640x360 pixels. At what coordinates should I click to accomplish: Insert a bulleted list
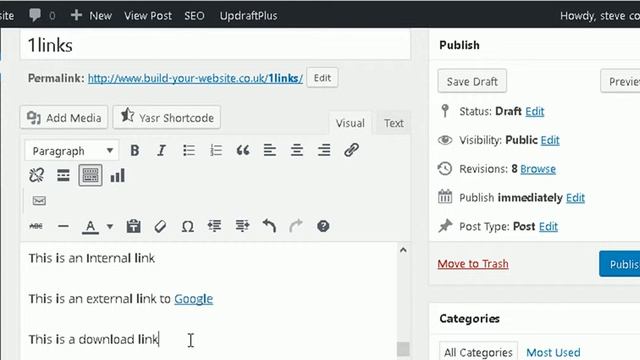click(x=189, y=151)
